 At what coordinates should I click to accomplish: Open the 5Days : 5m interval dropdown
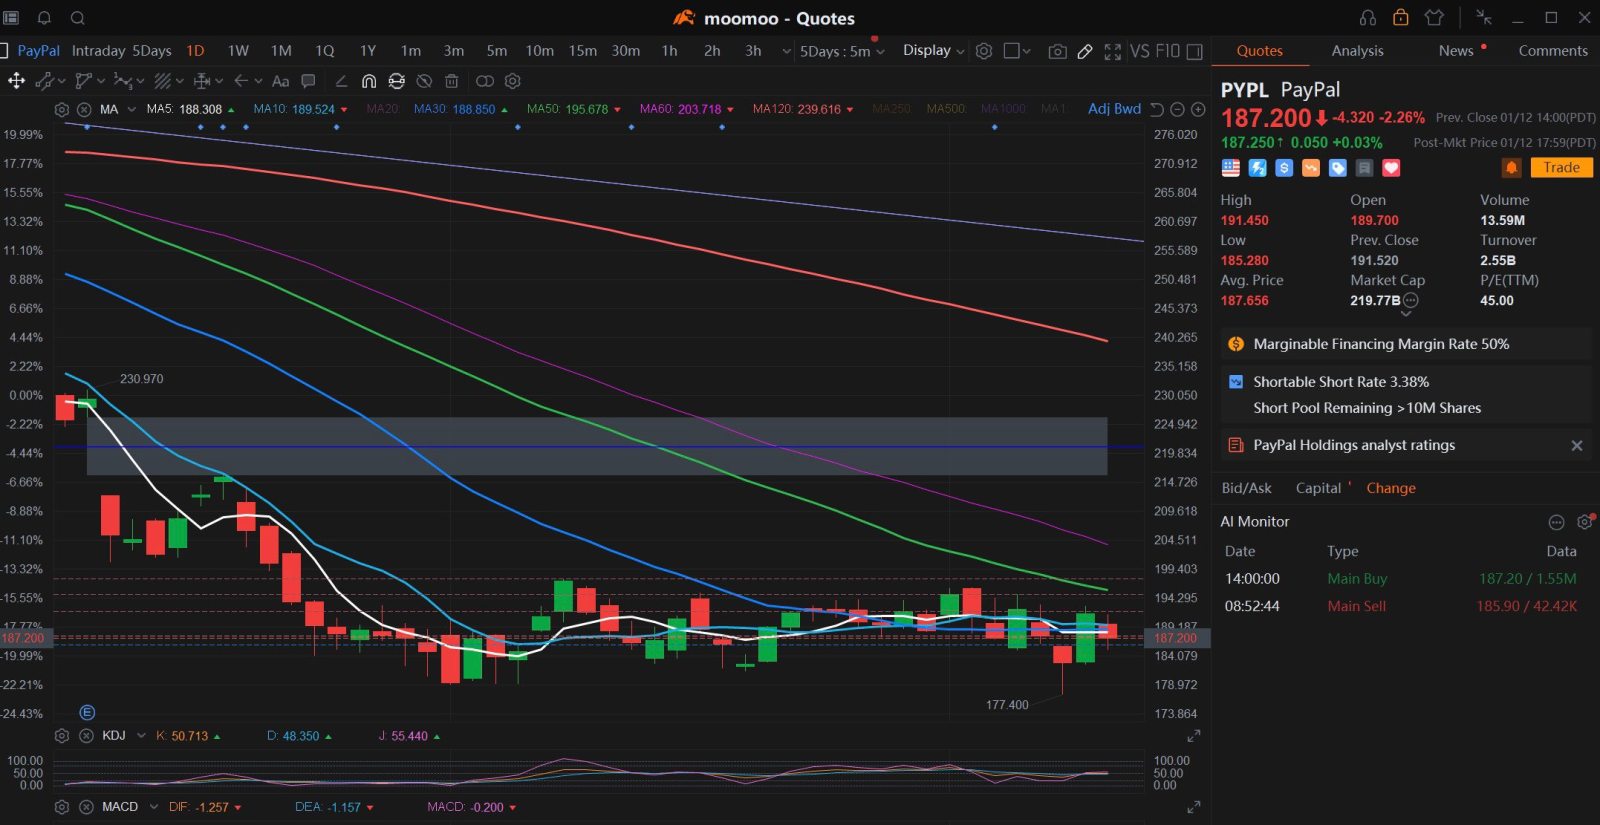pyautogui.click(x=842, y=51)
